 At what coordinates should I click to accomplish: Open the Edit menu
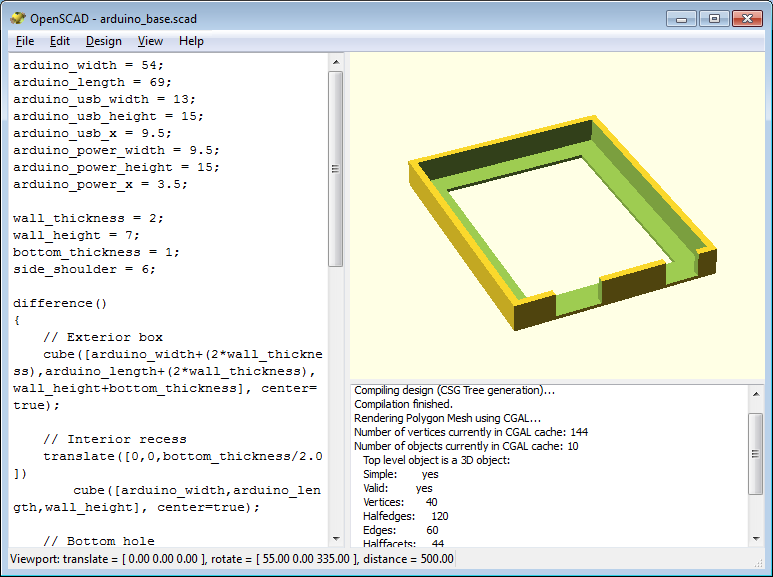(60, 41)
